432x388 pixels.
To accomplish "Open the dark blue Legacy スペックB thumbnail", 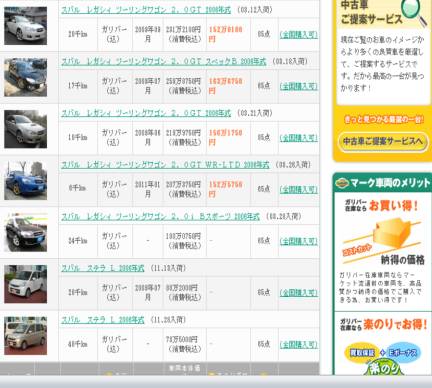I will point(26,77).
